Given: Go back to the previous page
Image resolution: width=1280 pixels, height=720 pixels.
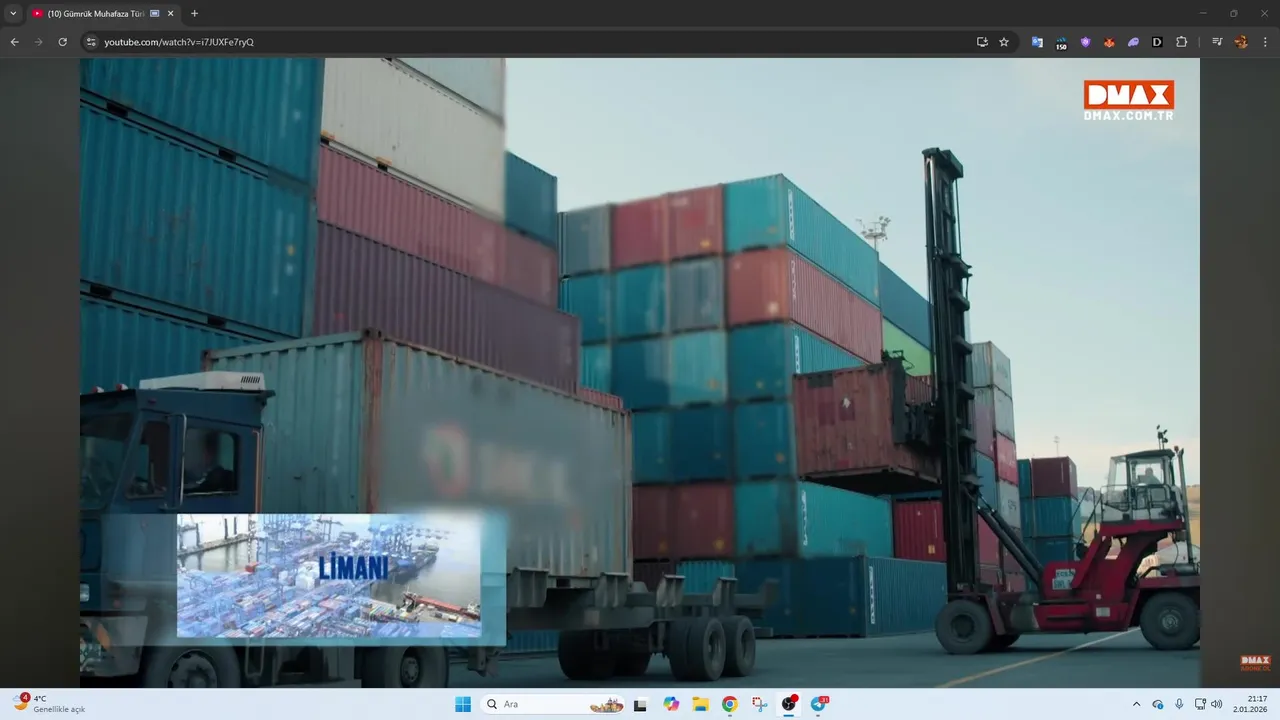Looking at the screenshot, I should (15, 42).
